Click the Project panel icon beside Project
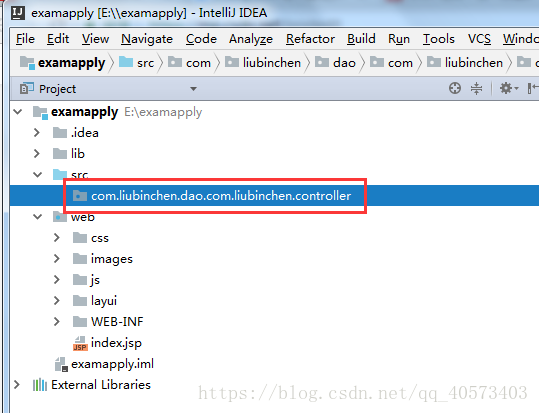 [x=26, y=89]
